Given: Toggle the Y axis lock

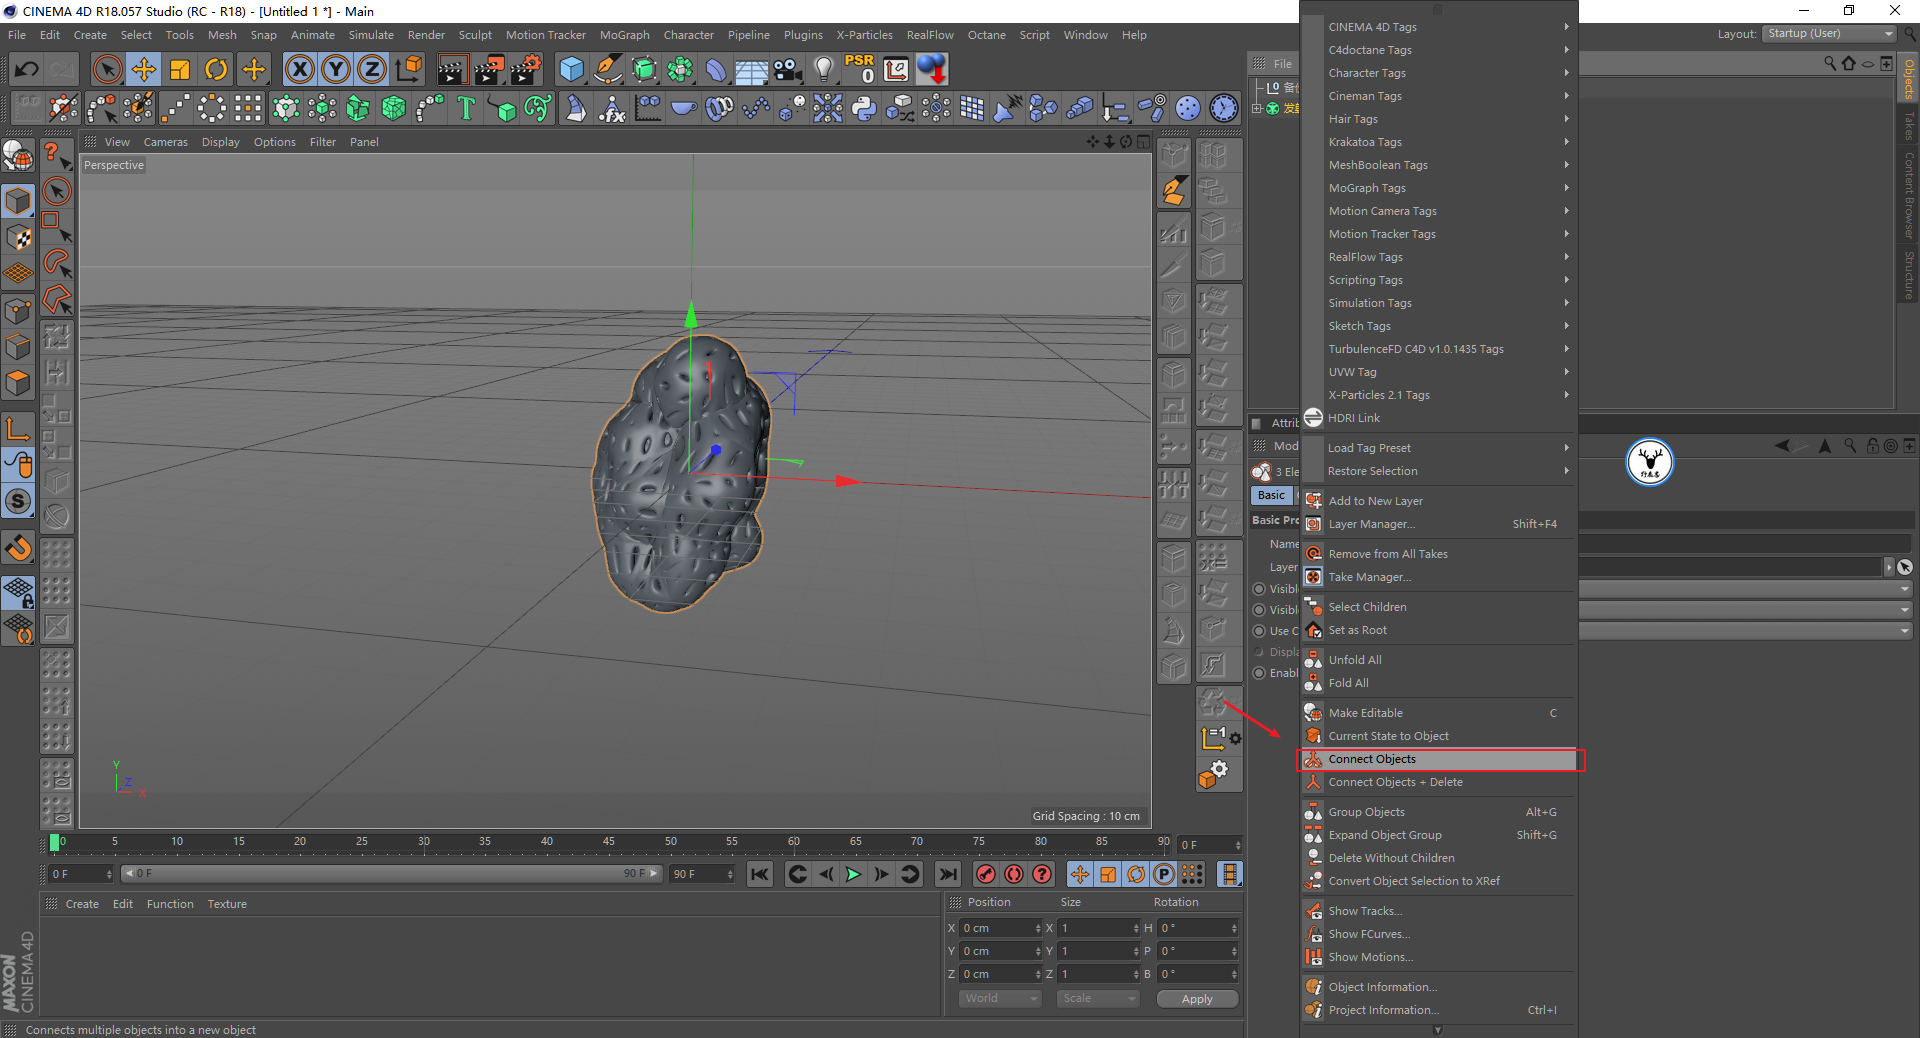Looking at the screenshot, I should coord(336,69).
